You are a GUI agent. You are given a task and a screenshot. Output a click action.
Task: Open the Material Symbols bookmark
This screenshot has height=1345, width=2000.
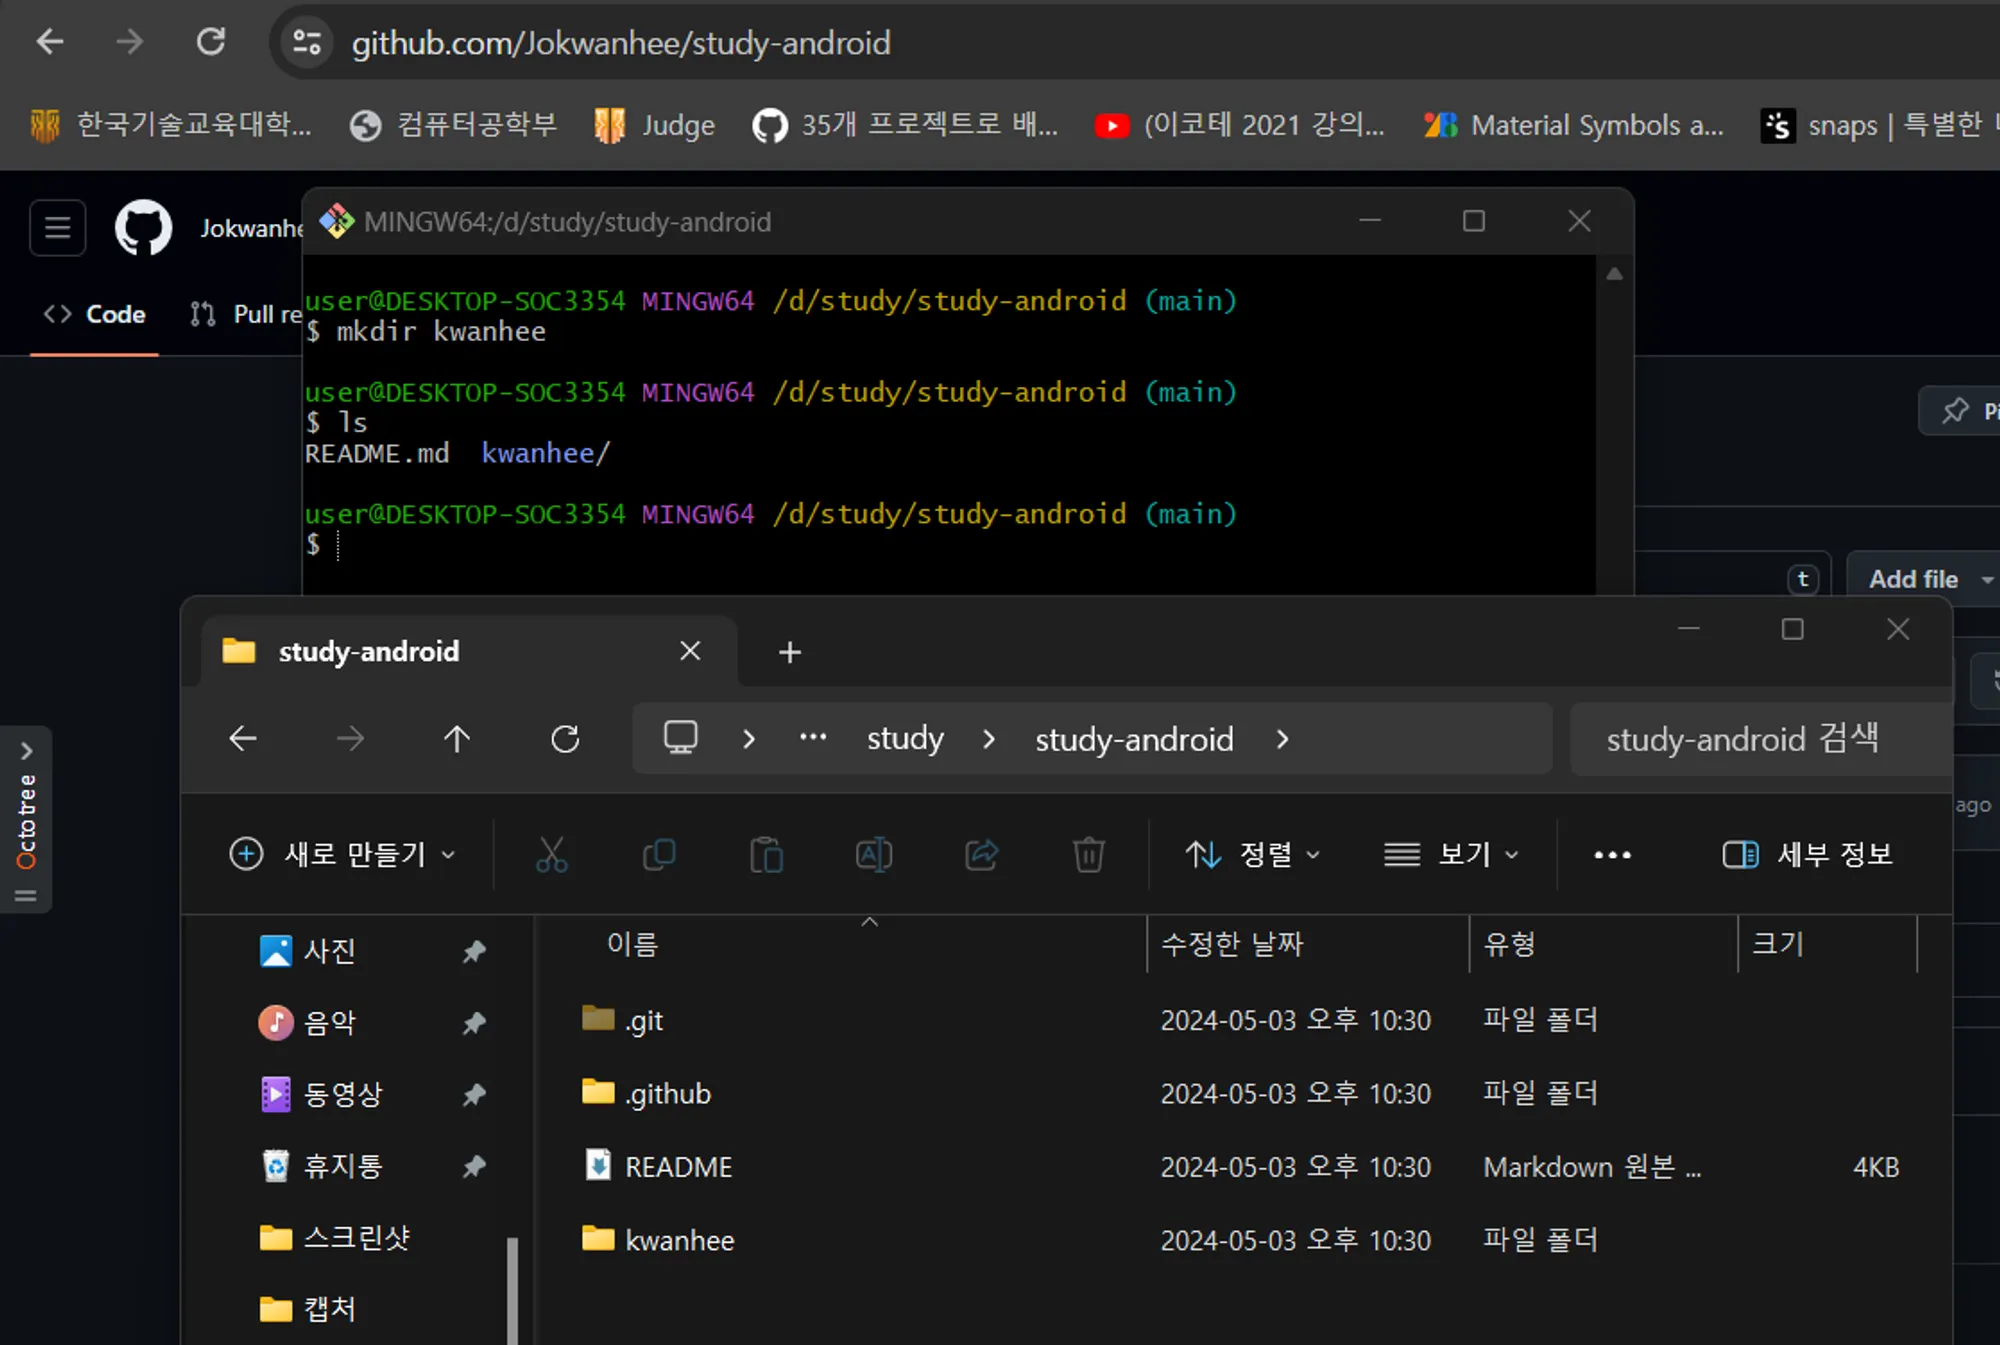(1574, 125)
